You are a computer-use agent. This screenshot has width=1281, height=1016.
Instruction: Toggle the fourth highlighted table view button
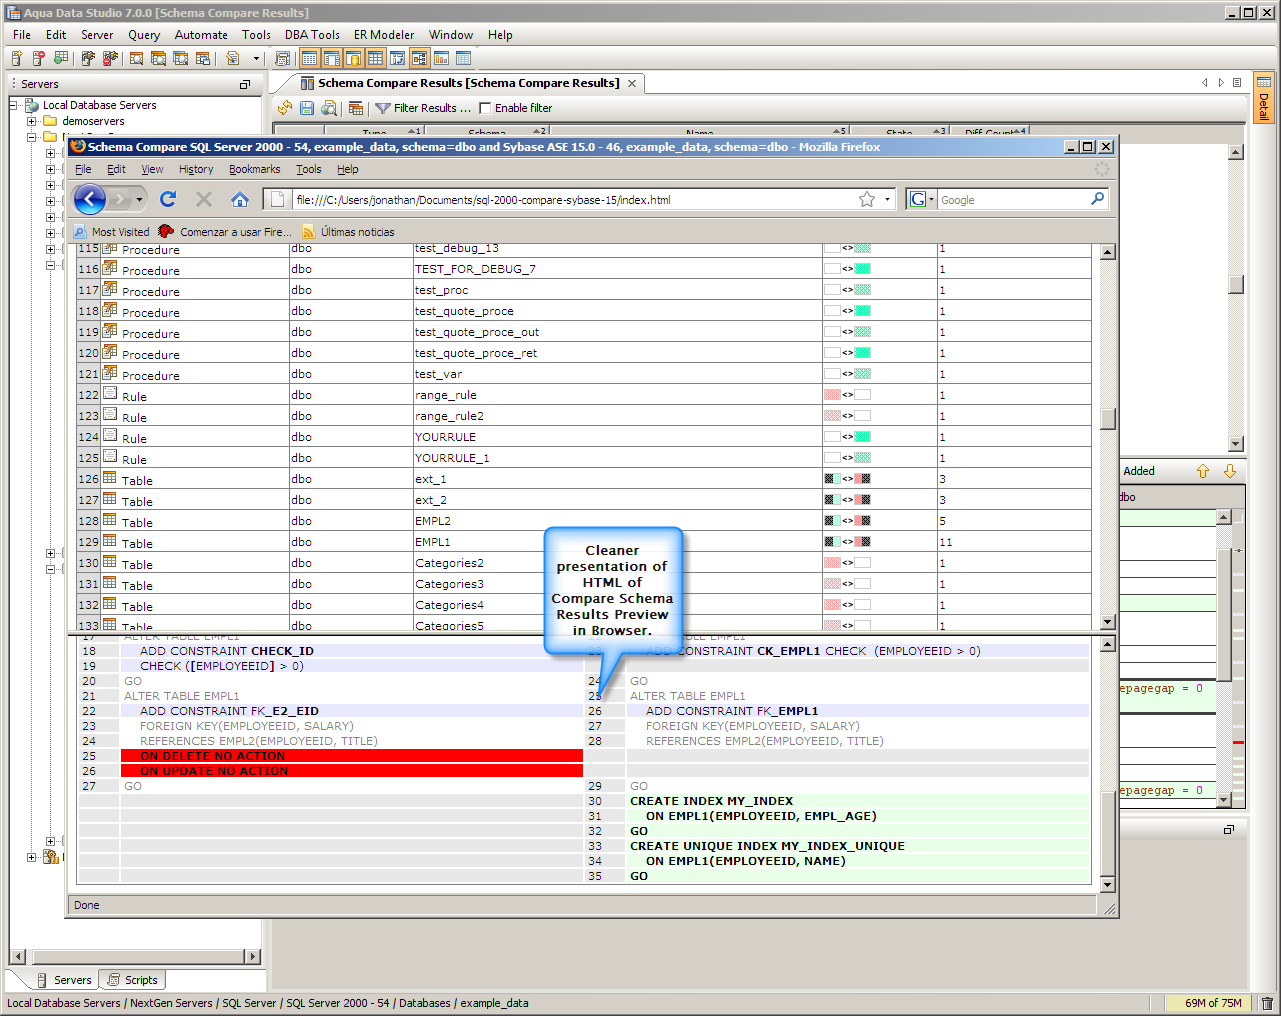point(375,59)
